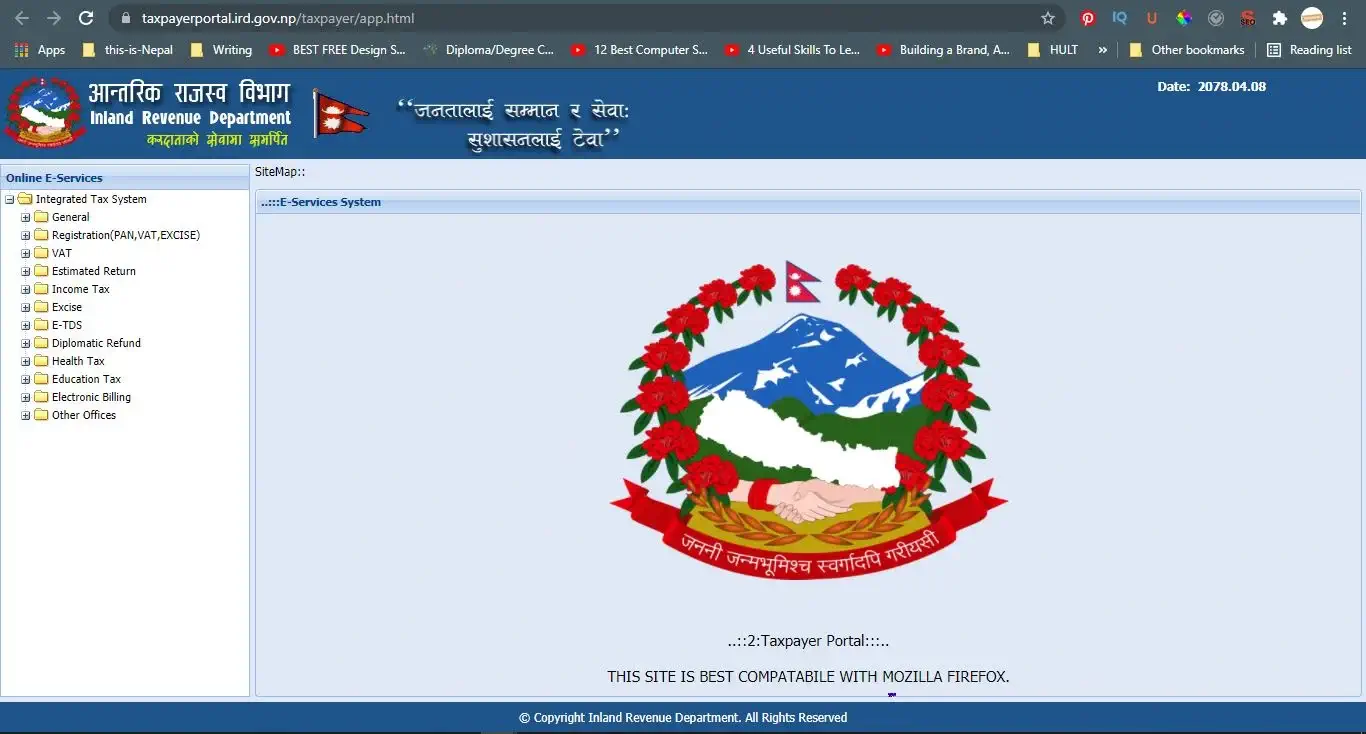Open the 12 Best Computer bookmark
This screenshot has height=734, width=1366.
click(640, 50)
